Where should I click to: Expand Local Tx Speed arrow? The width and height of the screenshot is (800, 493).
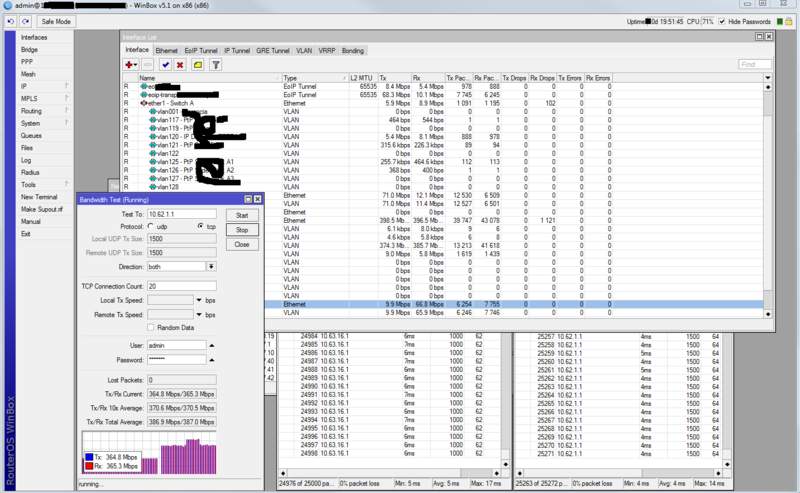click(199, 300)
